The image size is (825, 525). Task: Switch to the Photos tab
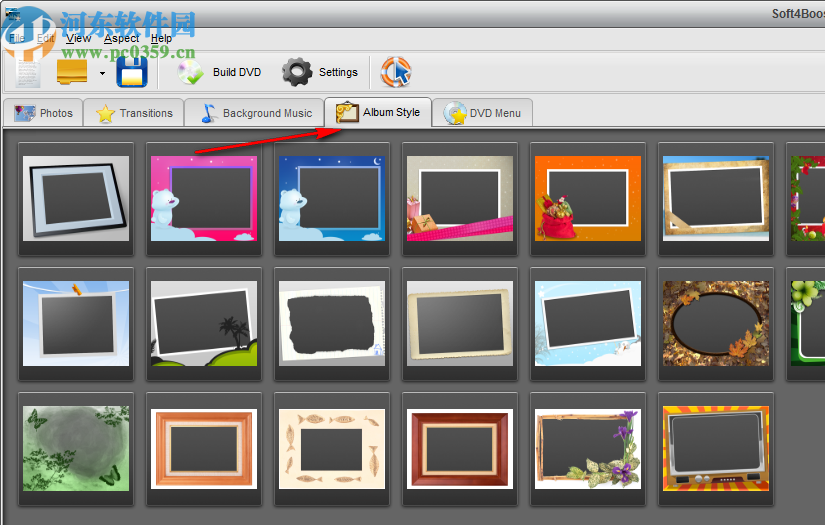click(x=43, y=113)
